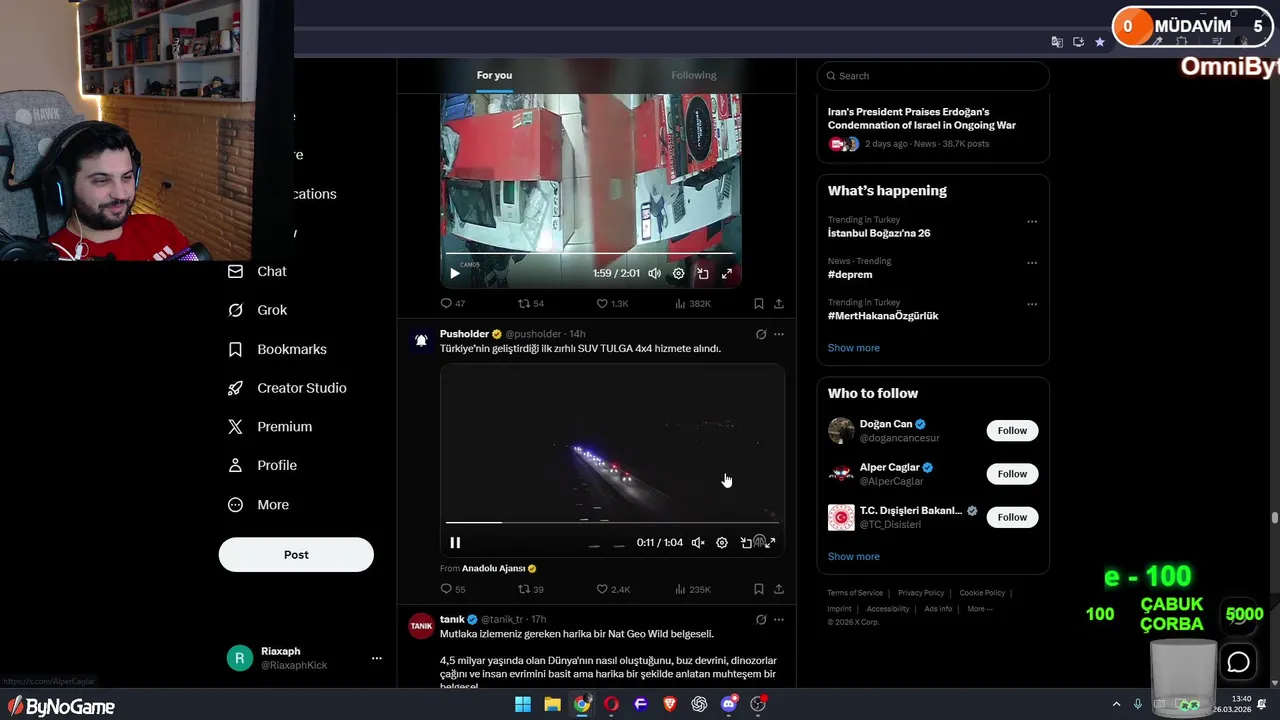Reply to the Pusholder post
Screen dimensions: 1280x720
click(453, 589)
